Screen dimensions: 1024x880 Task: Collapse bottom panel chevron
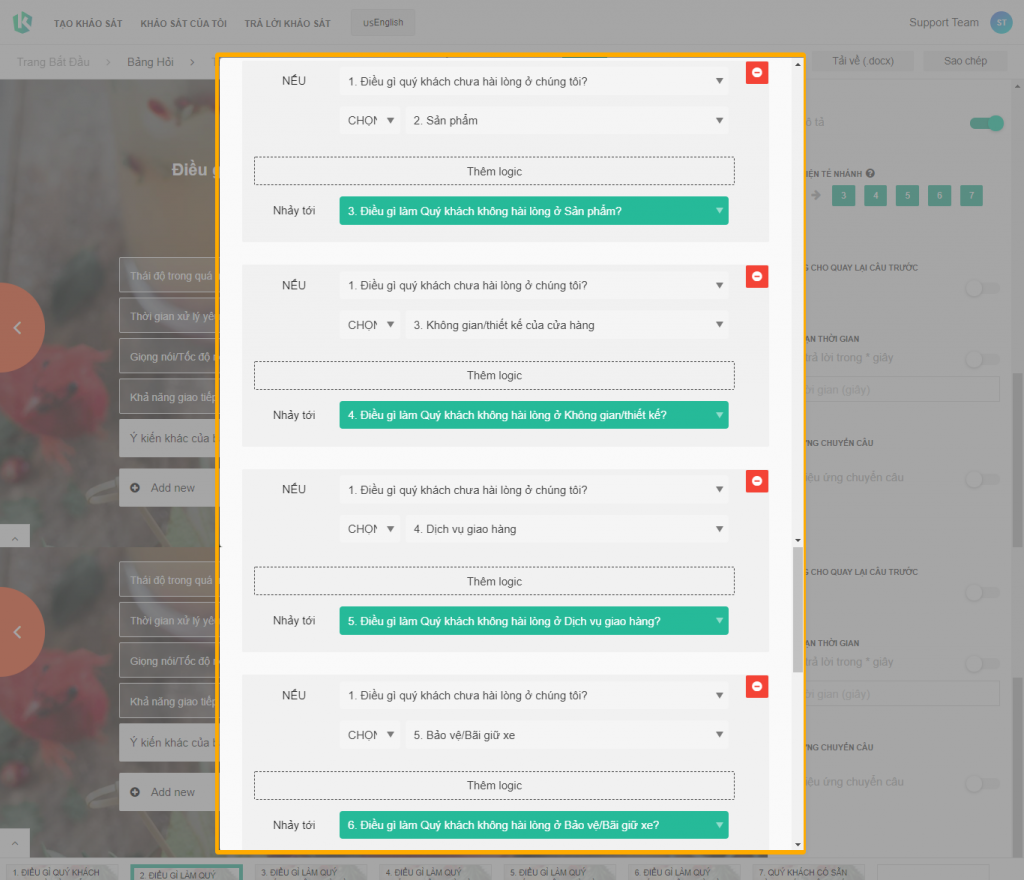(15, 843)
